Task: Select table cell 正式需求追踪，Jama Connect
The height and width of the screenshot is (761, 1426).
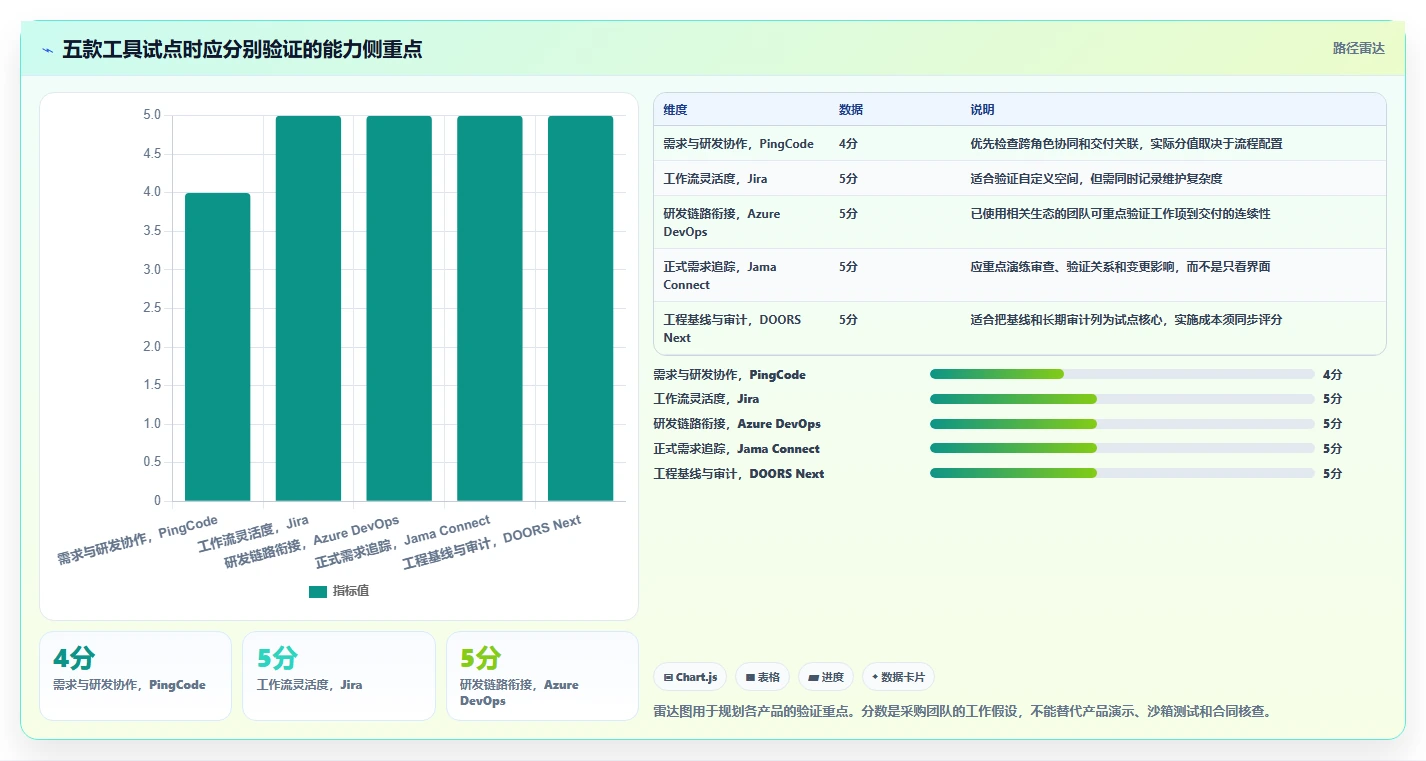Action: click(720, 276)
